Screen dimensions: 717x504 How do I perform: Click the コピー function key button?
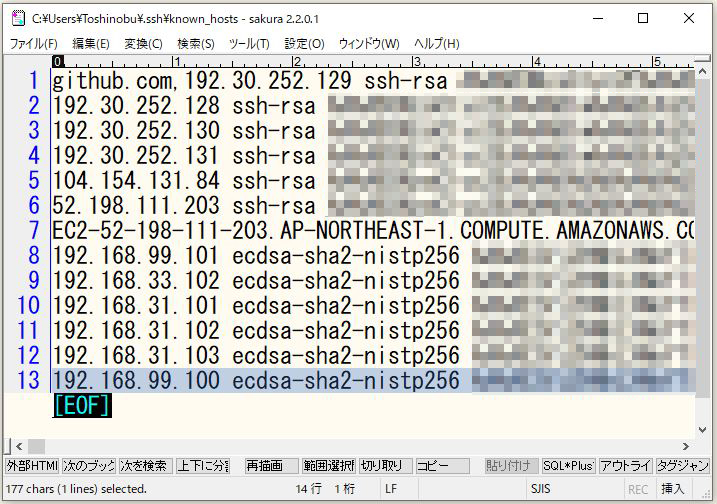[x=443, y=466]
